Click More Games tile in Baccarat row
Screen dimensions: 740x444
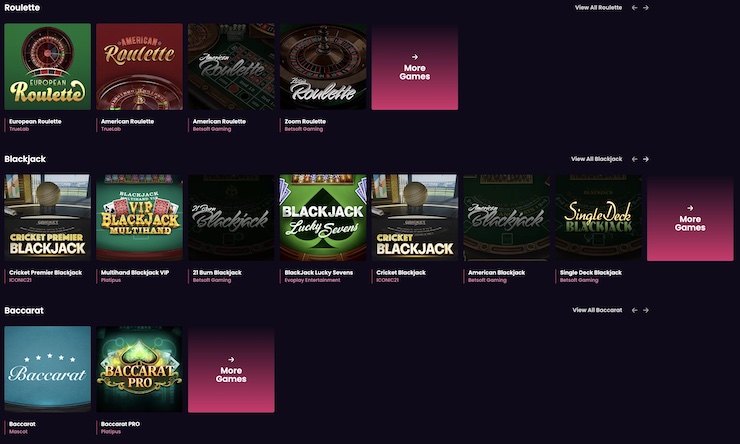tap(231, 369)
